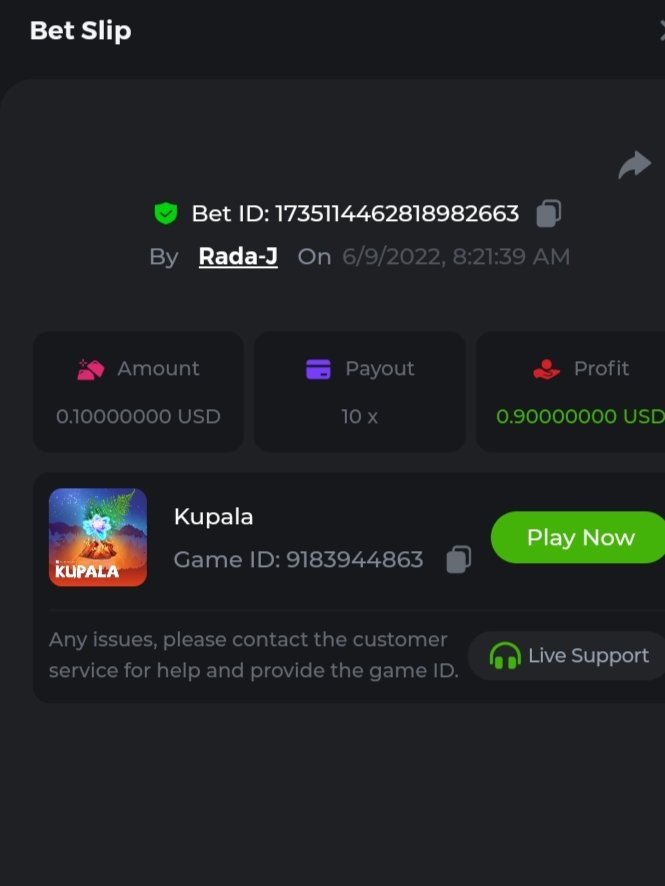This screenshot has height=886, width=665.
Task: Click the bet date and time text
Action: (456, 257)
